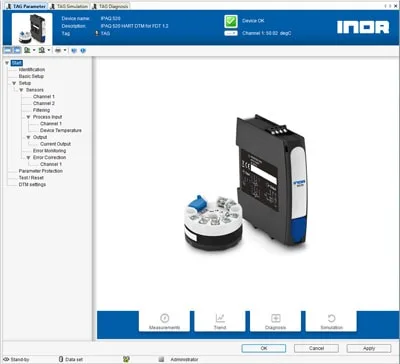Select Channel 2 under Sensors
This screenshot has height=364, width=400.
coord(44,103)
